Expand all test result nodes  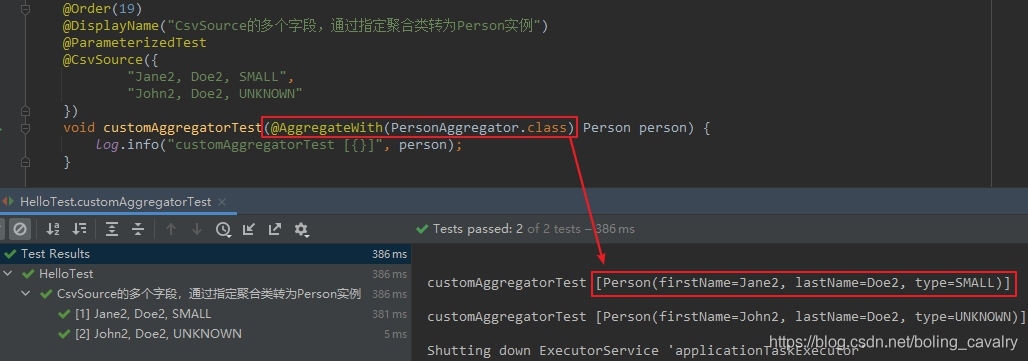click(x=112, y=229)
